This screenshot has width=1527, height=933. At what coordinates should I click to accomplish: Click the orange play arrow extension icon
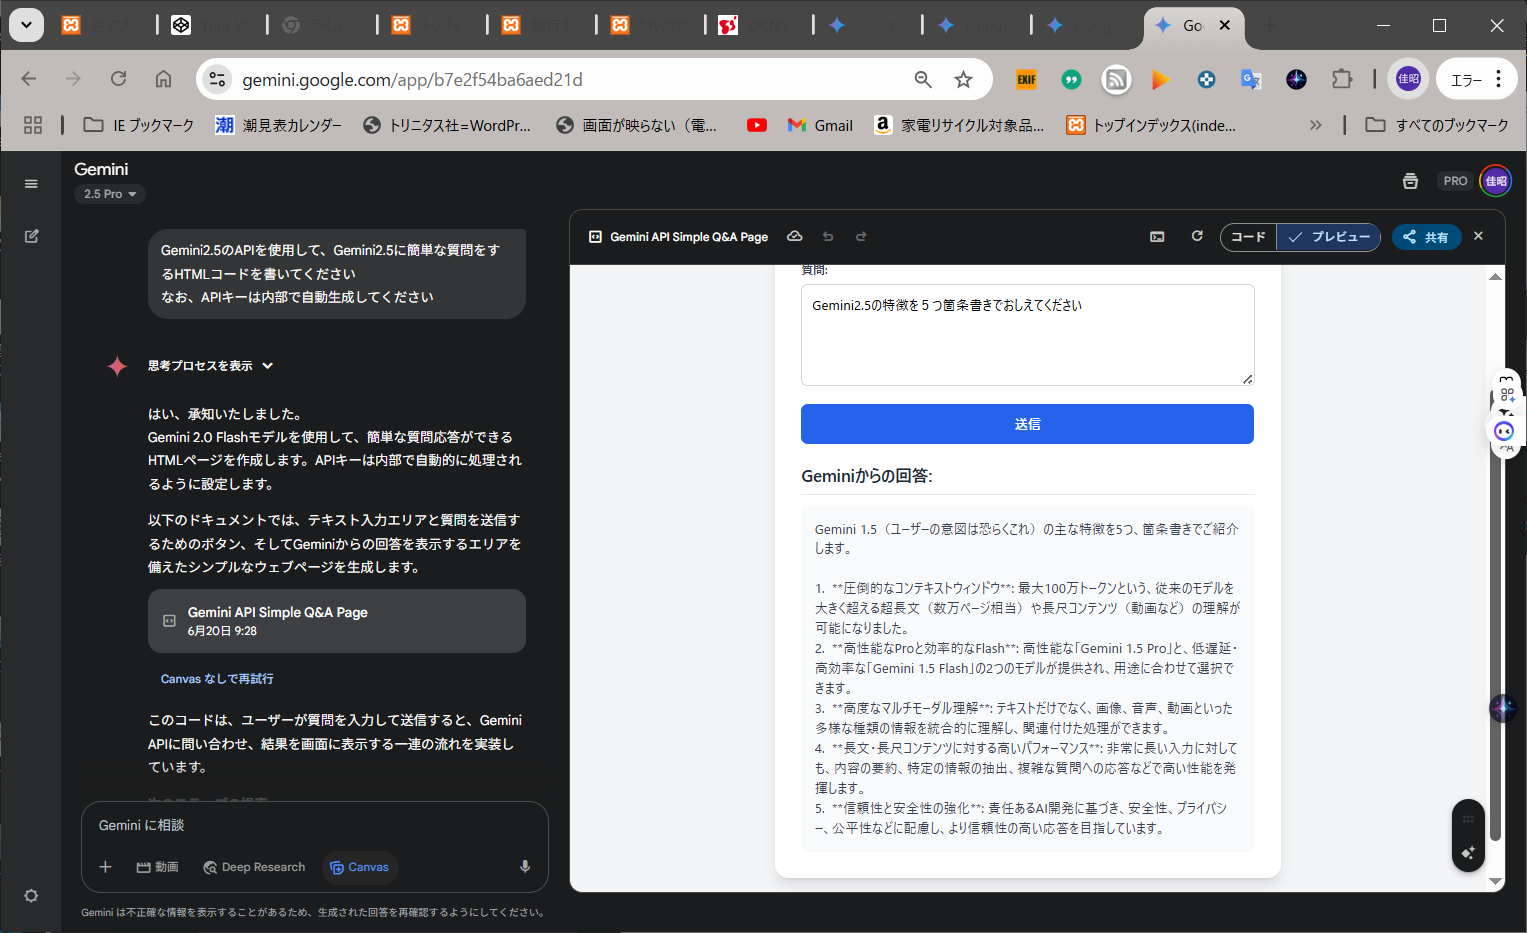point(1161,80)
